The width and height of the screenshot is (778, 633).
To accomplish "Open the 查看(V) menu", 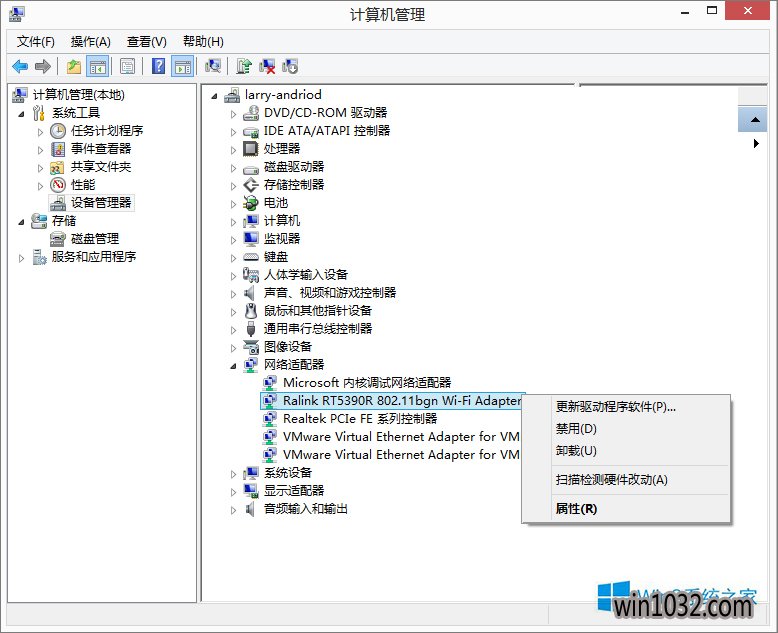I will point(146,41).
